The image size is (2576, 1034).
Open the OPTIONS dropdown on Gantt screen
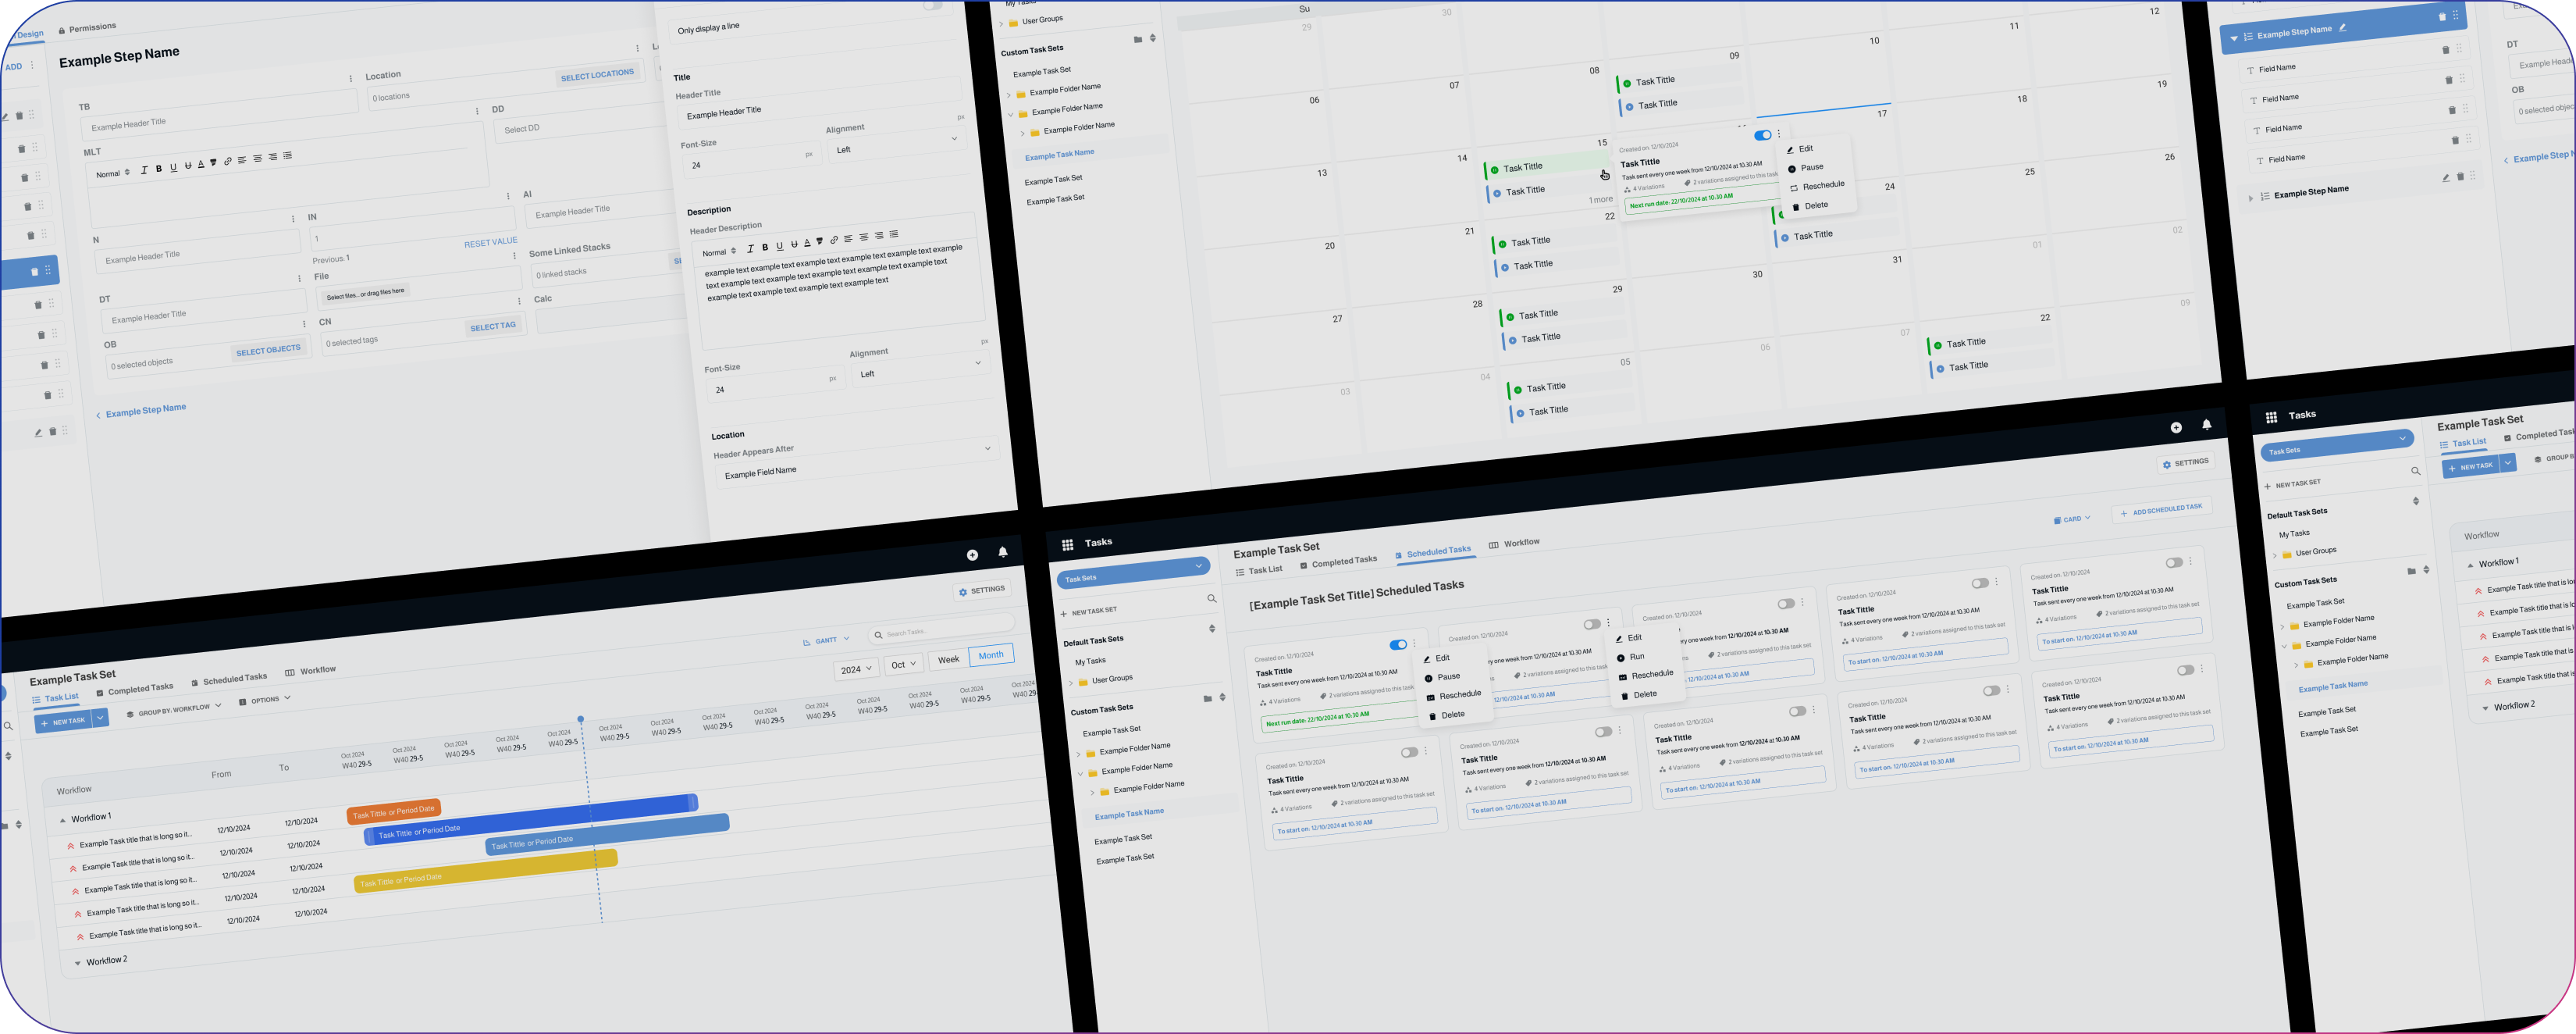[265, 700]
